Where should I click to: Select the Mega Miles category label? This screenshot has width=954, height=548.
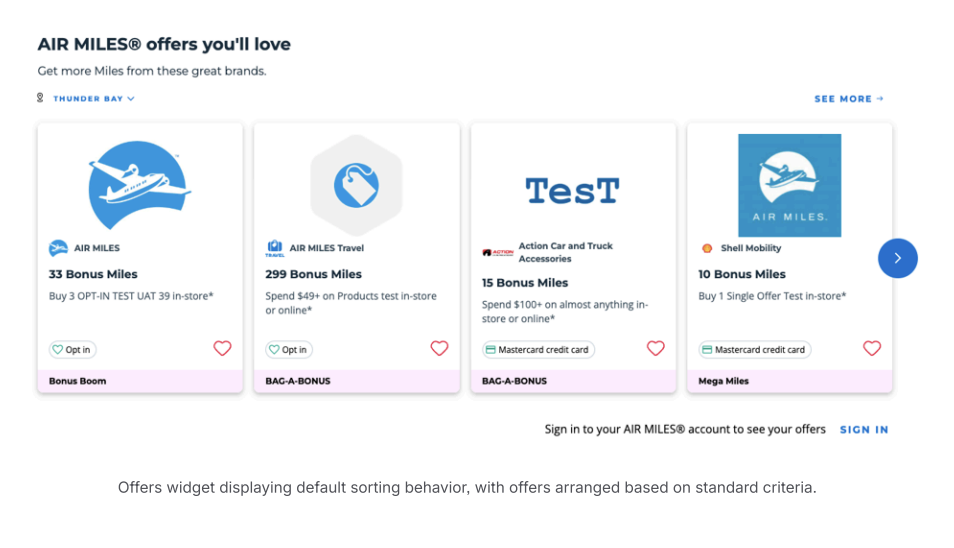(x=724, y=381)
